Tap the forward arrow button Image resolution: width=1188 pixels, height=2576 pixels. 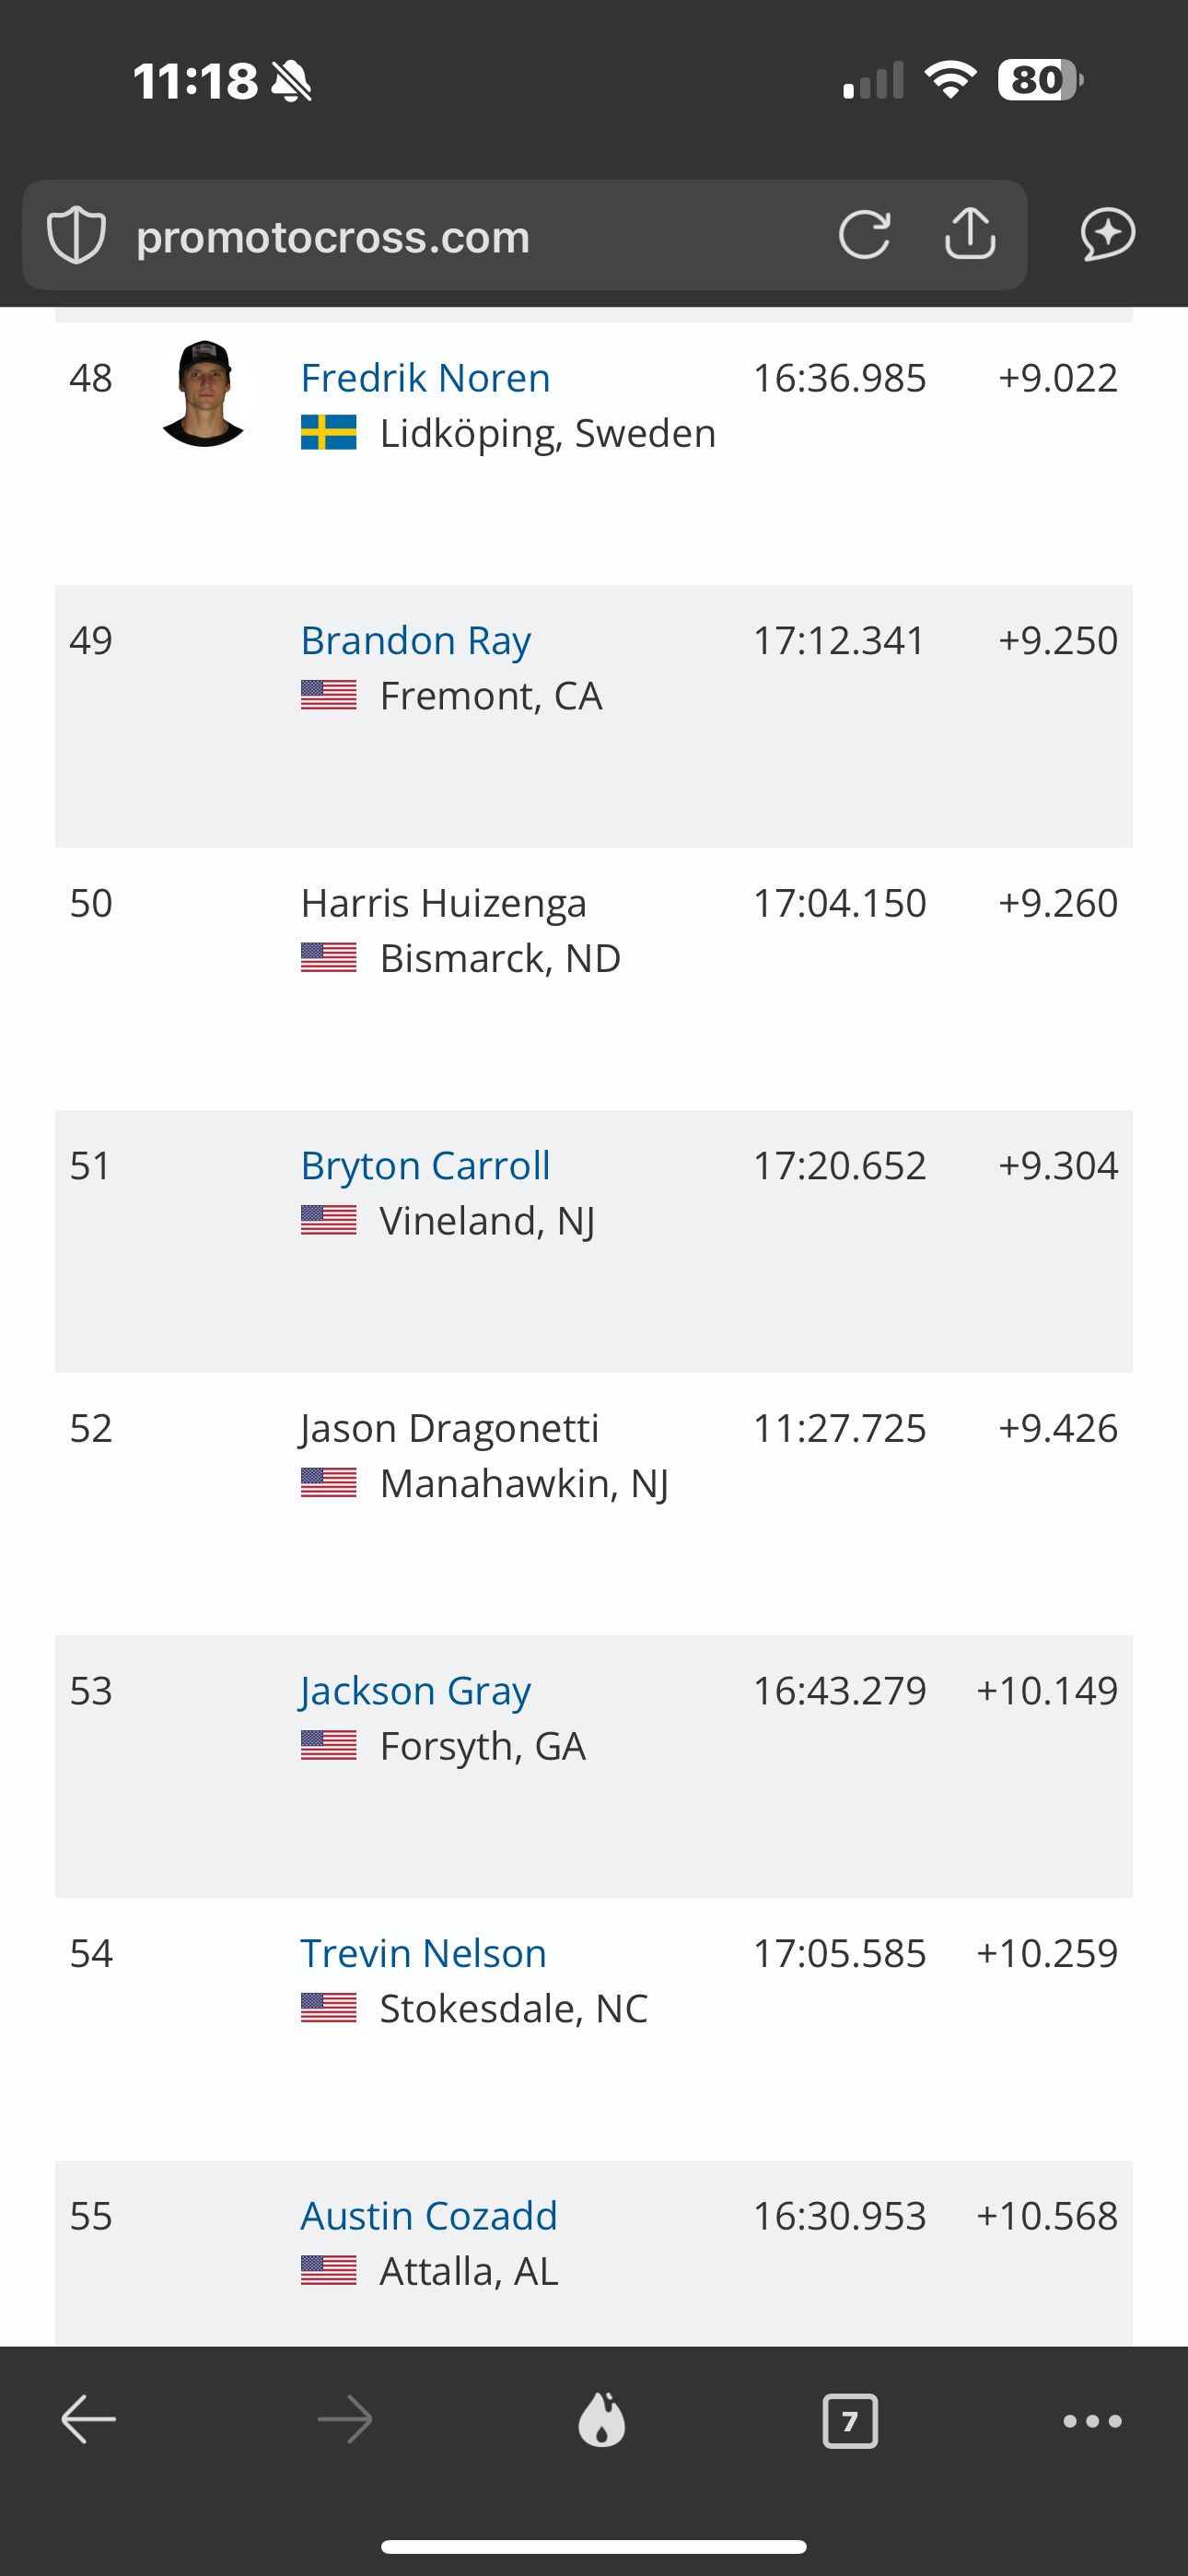[x=345, y=2421]
